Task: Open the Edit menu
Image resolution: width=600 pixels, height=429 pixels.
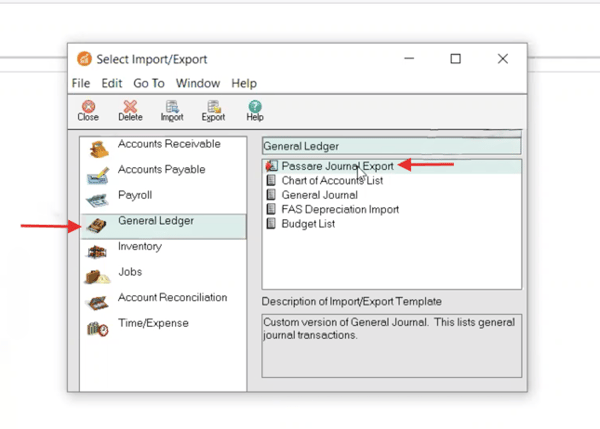Action: pos(112,83)
